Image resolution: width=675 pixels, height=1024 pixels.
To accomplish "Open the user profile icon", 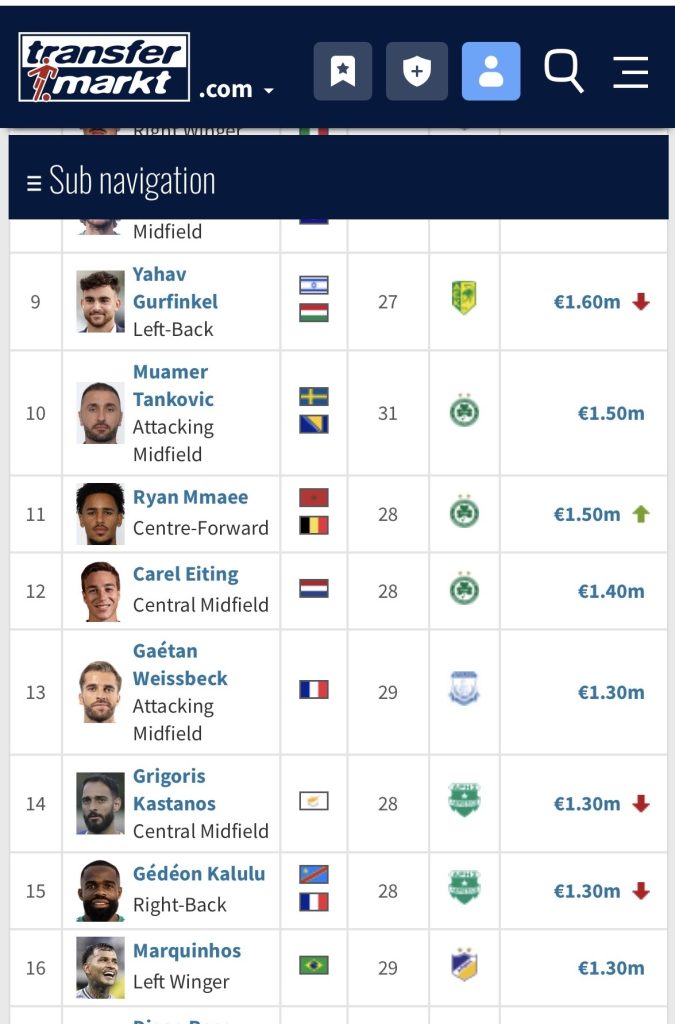I will 490,71.
